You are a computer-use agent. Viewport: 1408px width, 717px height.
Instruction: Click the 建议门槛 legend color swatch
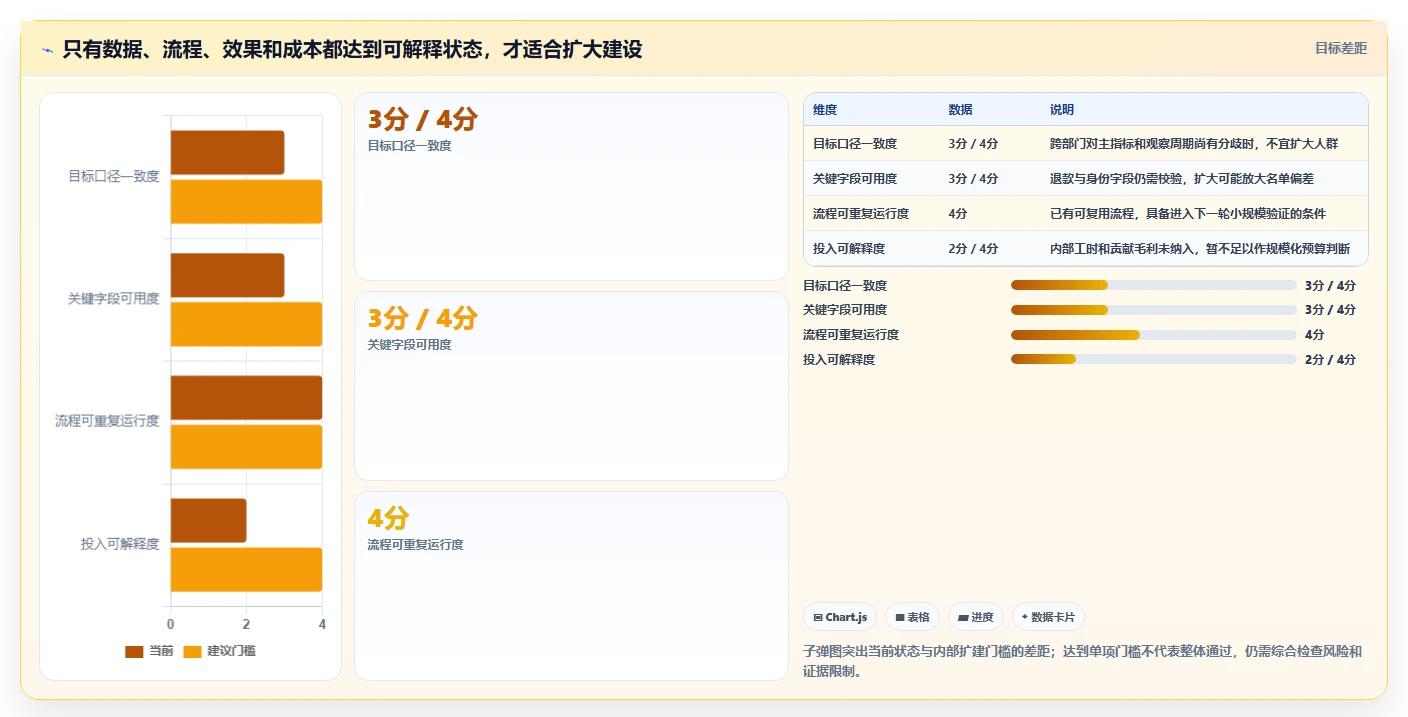[x=193, y=652]
